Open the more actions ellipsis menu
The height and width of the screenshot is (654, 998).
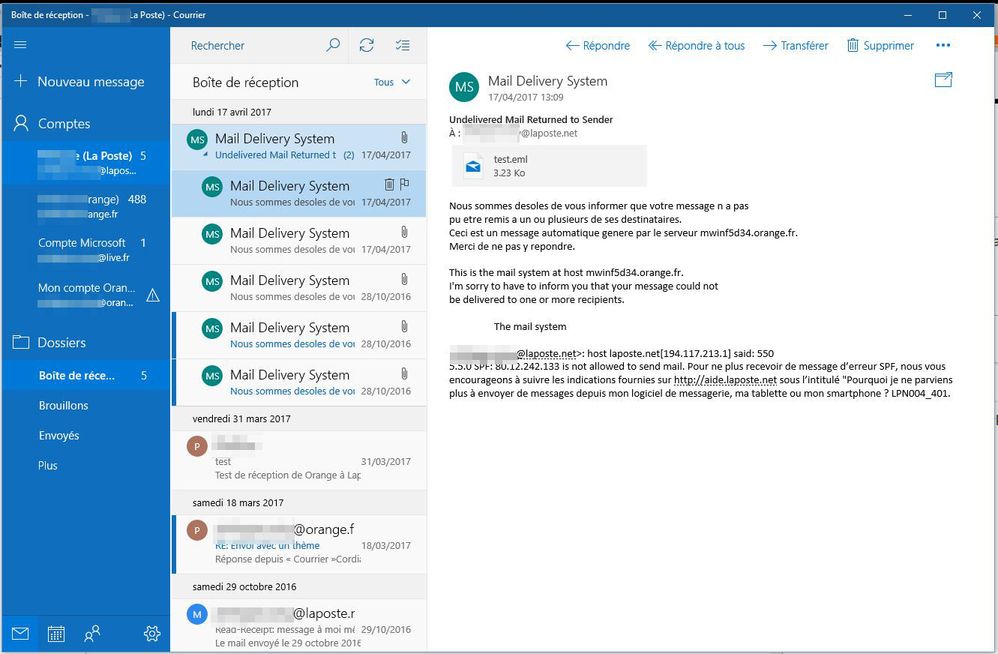943,45
